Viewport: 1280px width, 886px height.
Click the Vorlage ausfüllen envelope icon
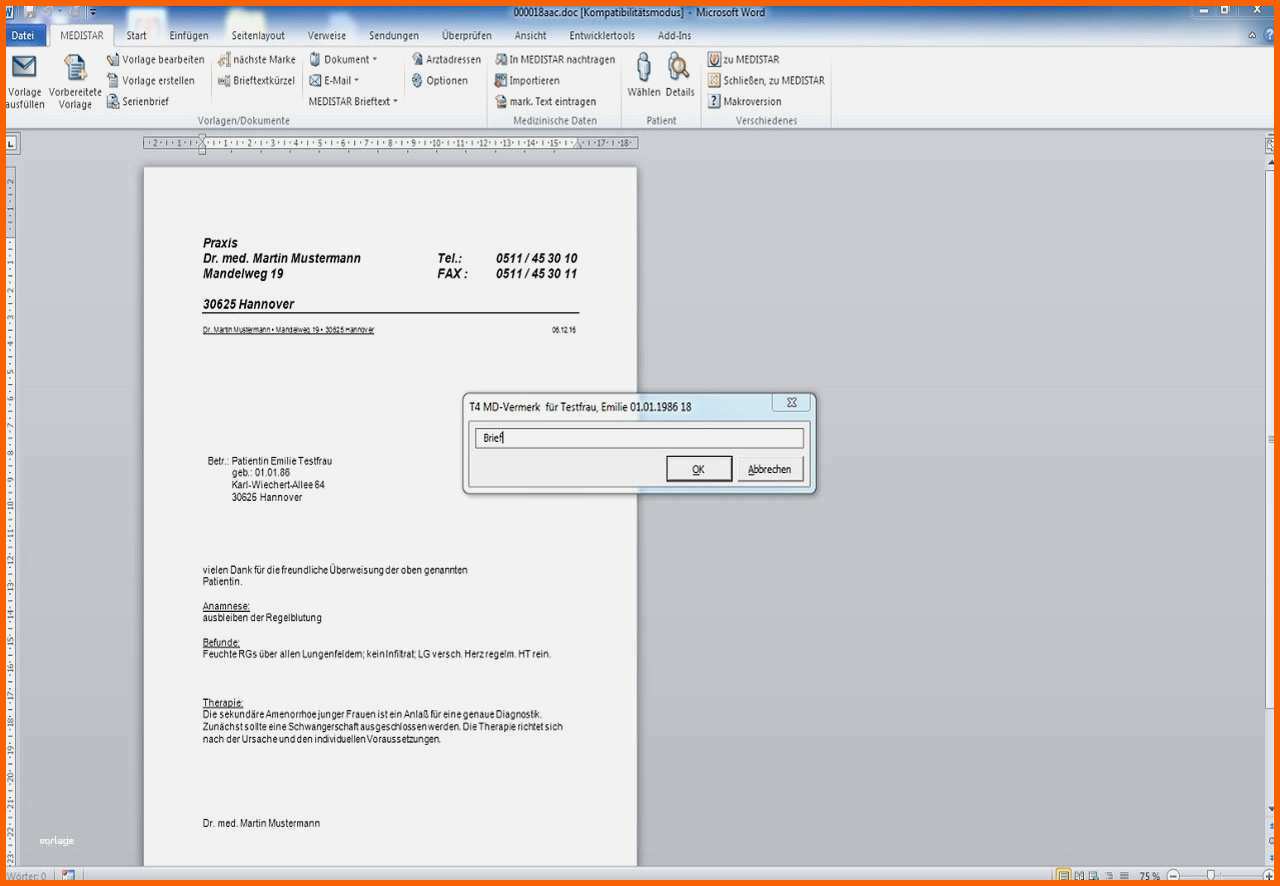(x=23, y=68)
